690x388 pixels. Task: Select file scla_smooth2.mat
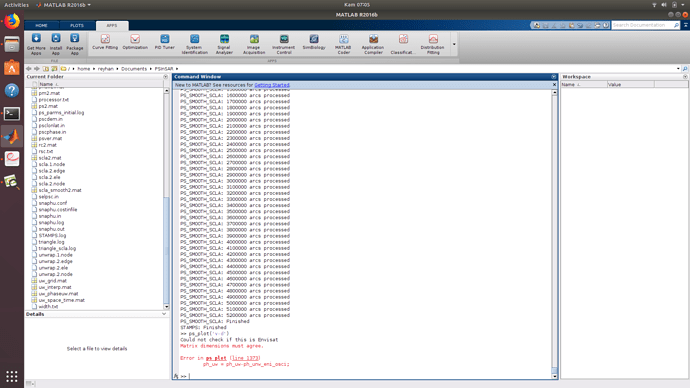(60, 190)
